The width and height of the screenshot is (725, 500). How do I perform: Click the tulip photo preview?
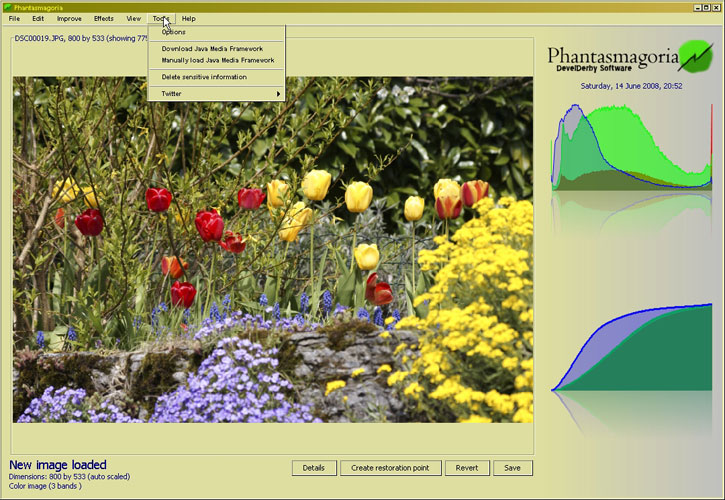click(x=272, y=249)
